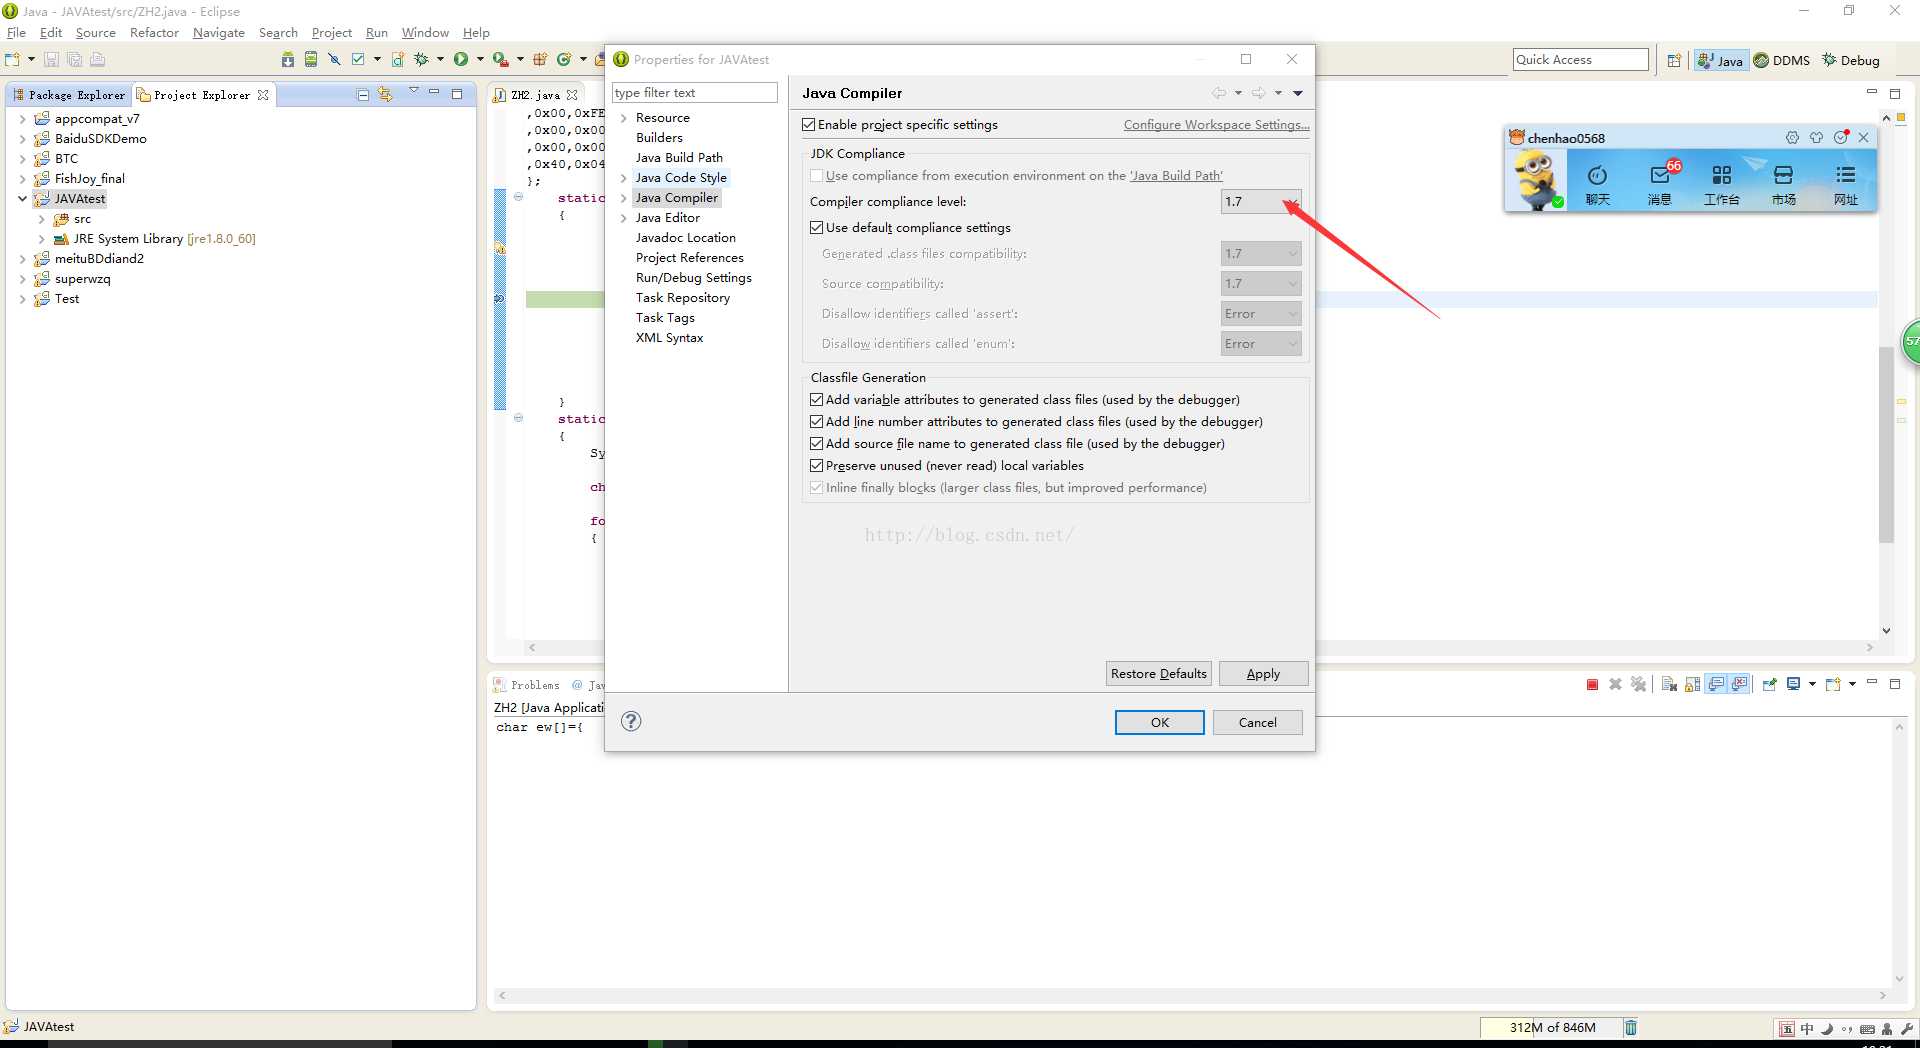Click the Cancel button
The width and height of the screenshot is (1920, 1048).
[x=1257, y=722]
